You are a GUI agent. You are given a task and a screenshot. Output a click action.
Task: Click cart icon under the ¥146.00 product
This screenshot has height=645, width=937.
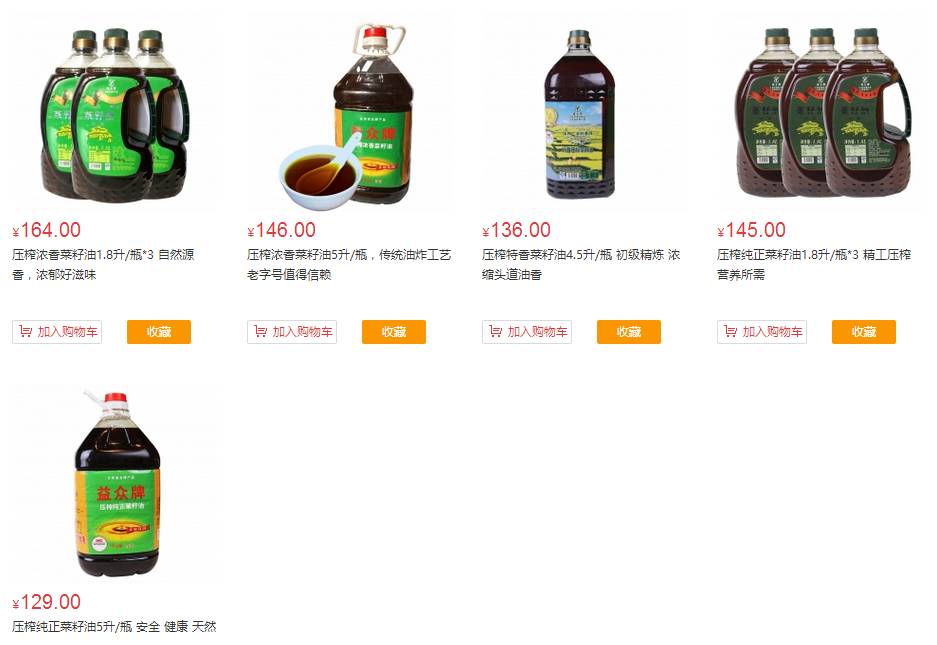[260, 331]
